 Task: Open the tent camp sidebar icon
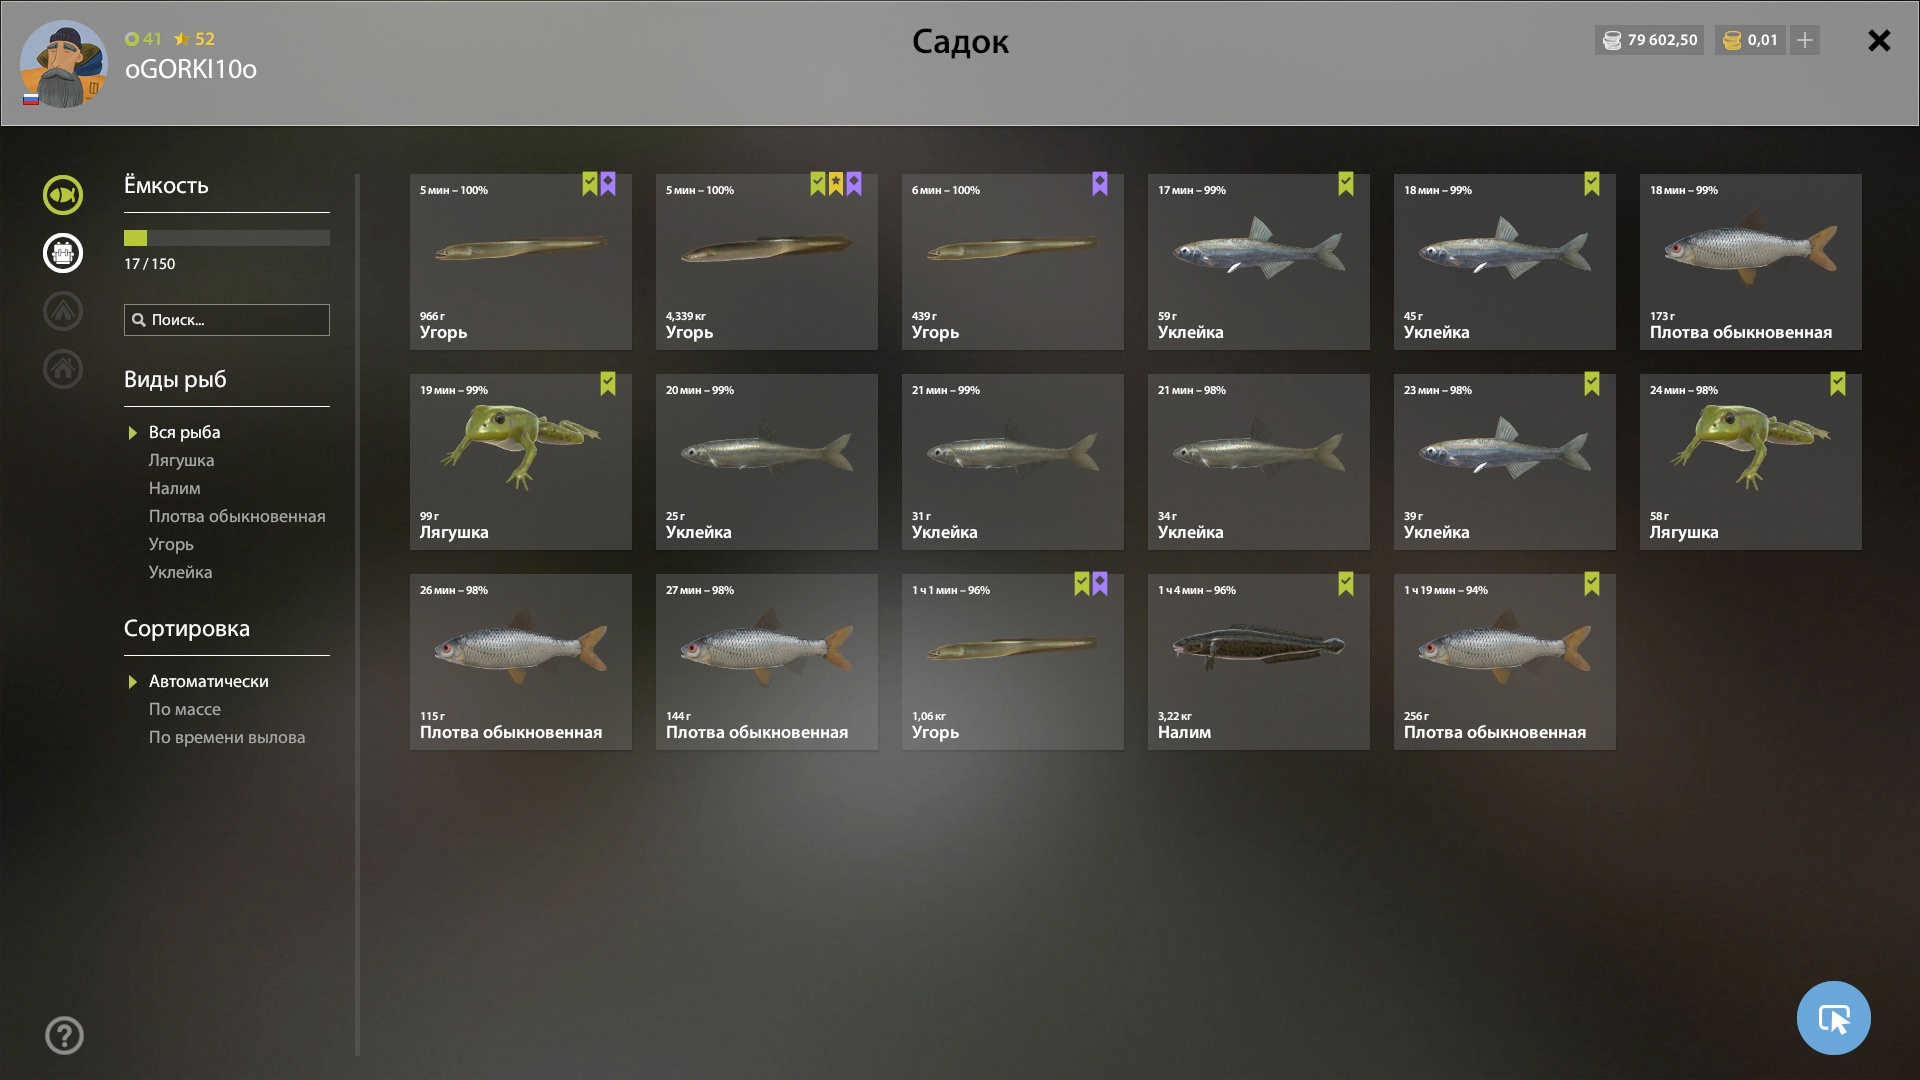[63, 311]
